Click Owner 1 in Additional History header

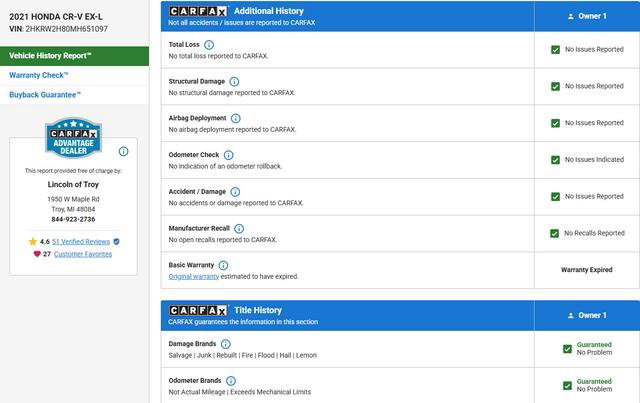pyautogui.click(x=592, y=16)
